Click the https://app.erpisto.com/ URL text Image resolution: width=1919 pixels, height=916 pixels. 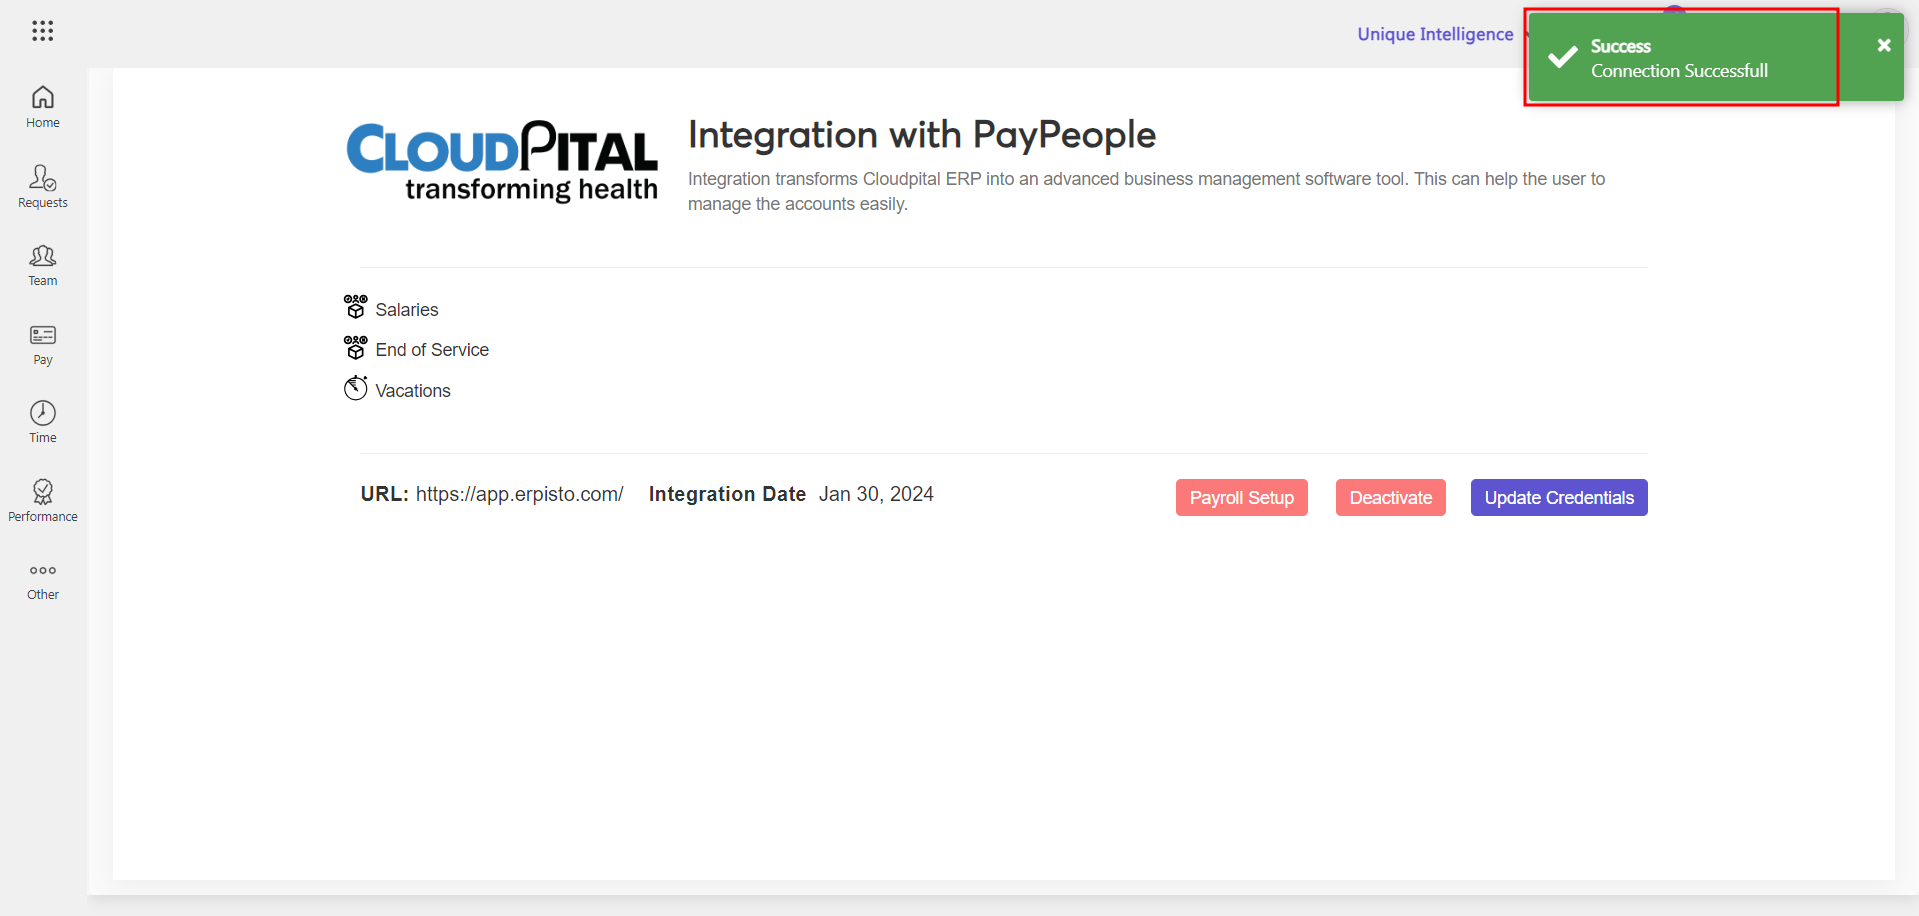click(x=519, y=494)
